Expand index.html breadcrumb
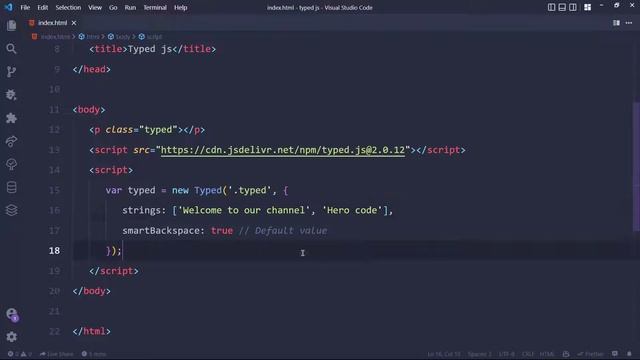640x360 pixels. click(x=51, y=37)
